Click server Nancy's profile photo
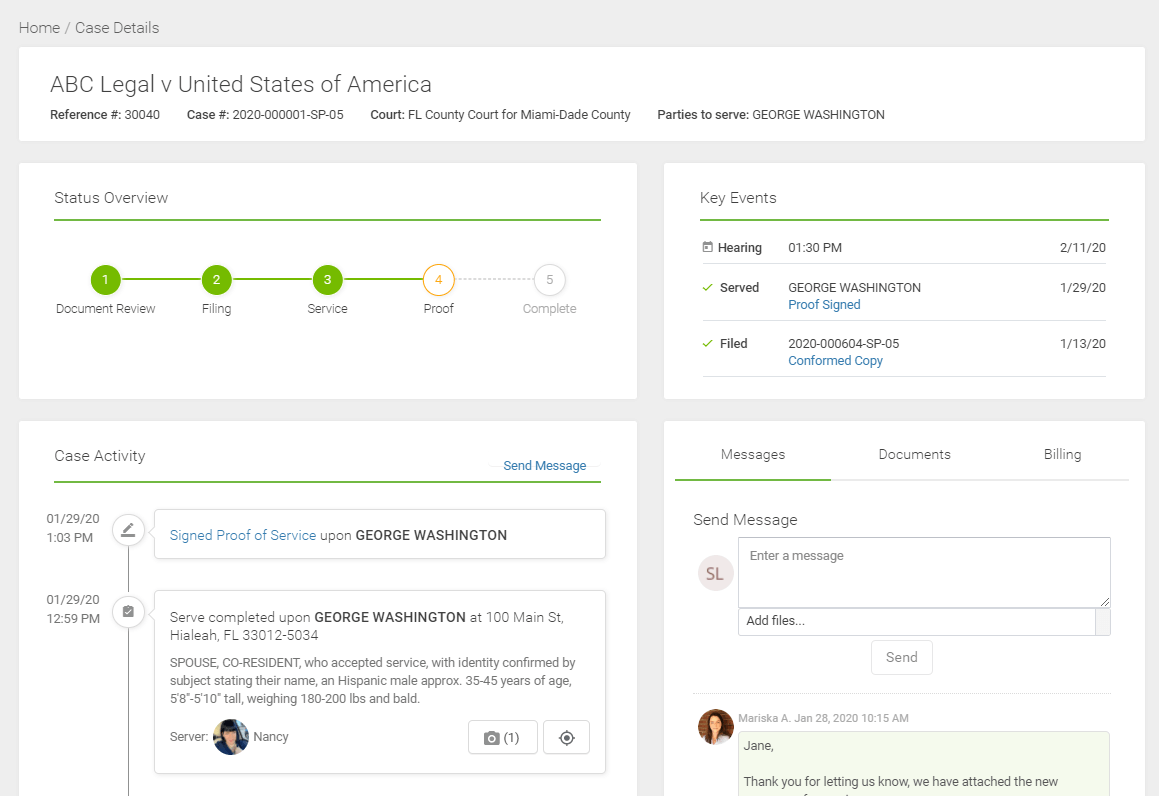The image size is (1159, 796). point(231,737)
